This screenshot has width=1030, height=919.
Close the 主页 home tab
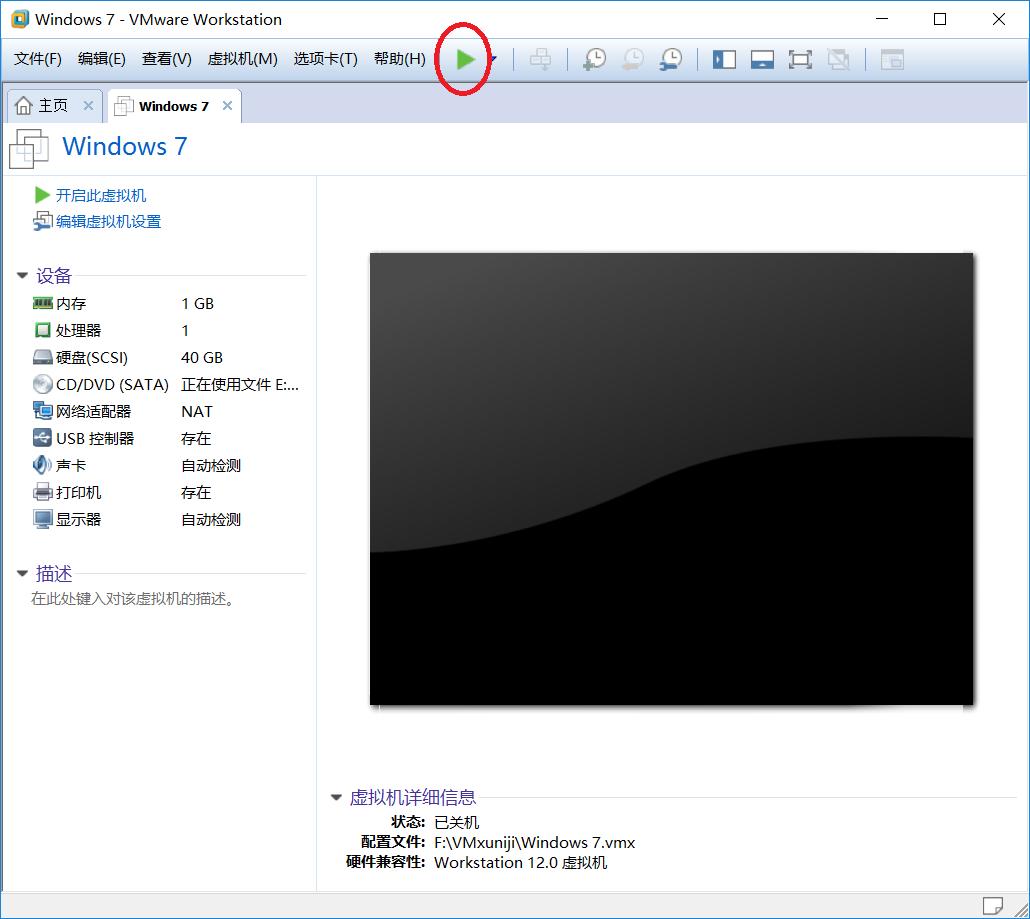point(88,106)
